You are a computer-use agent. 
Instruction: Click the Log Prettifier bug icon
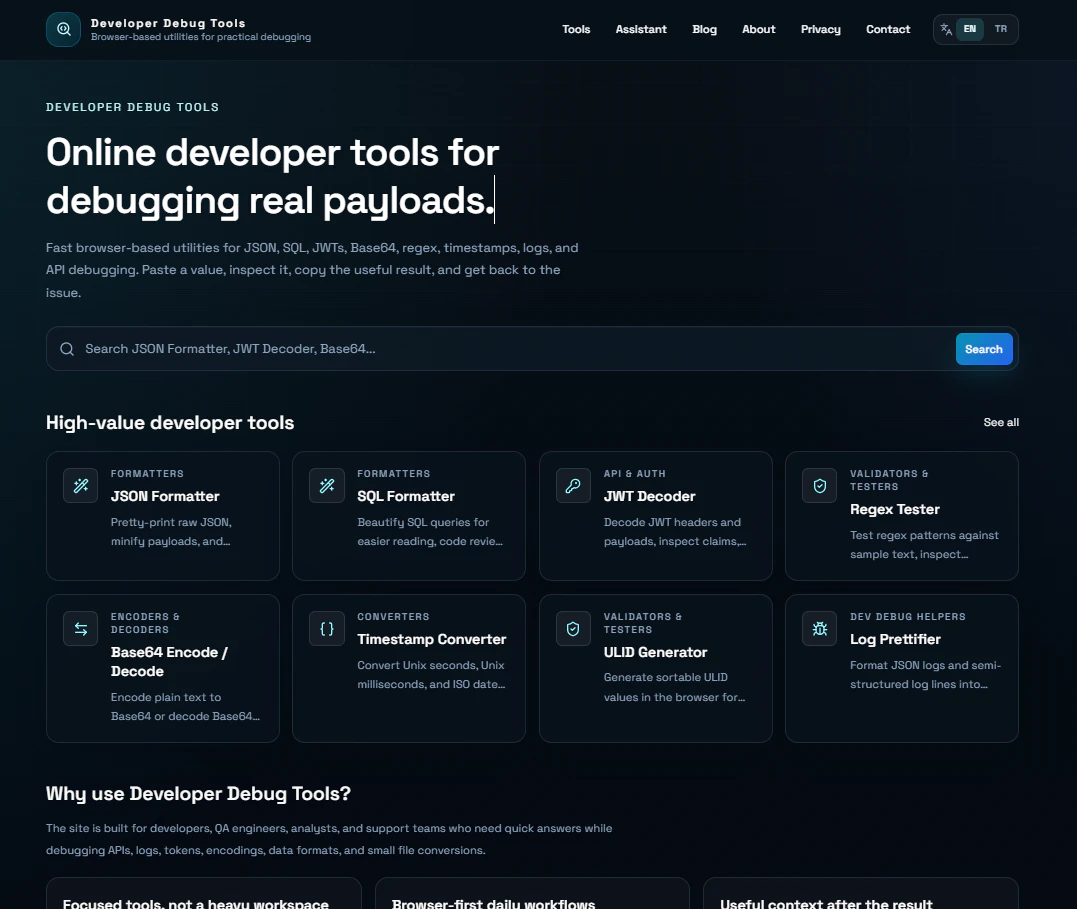coord(819,629)
